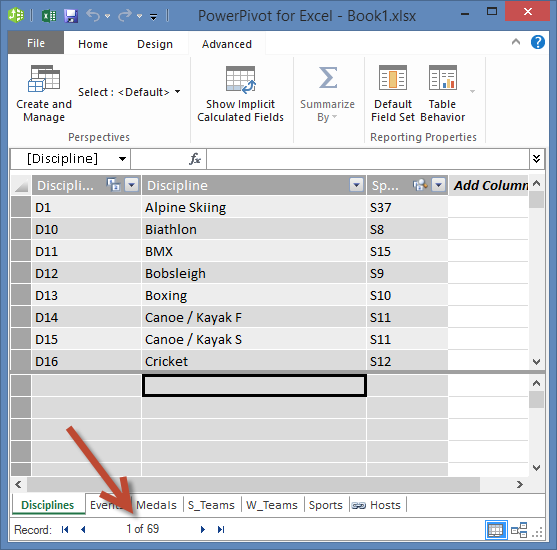Screen dimensions: 557x550
Task: Click relationship icon on DisciplineID header
Action: [x=114, y=185]
